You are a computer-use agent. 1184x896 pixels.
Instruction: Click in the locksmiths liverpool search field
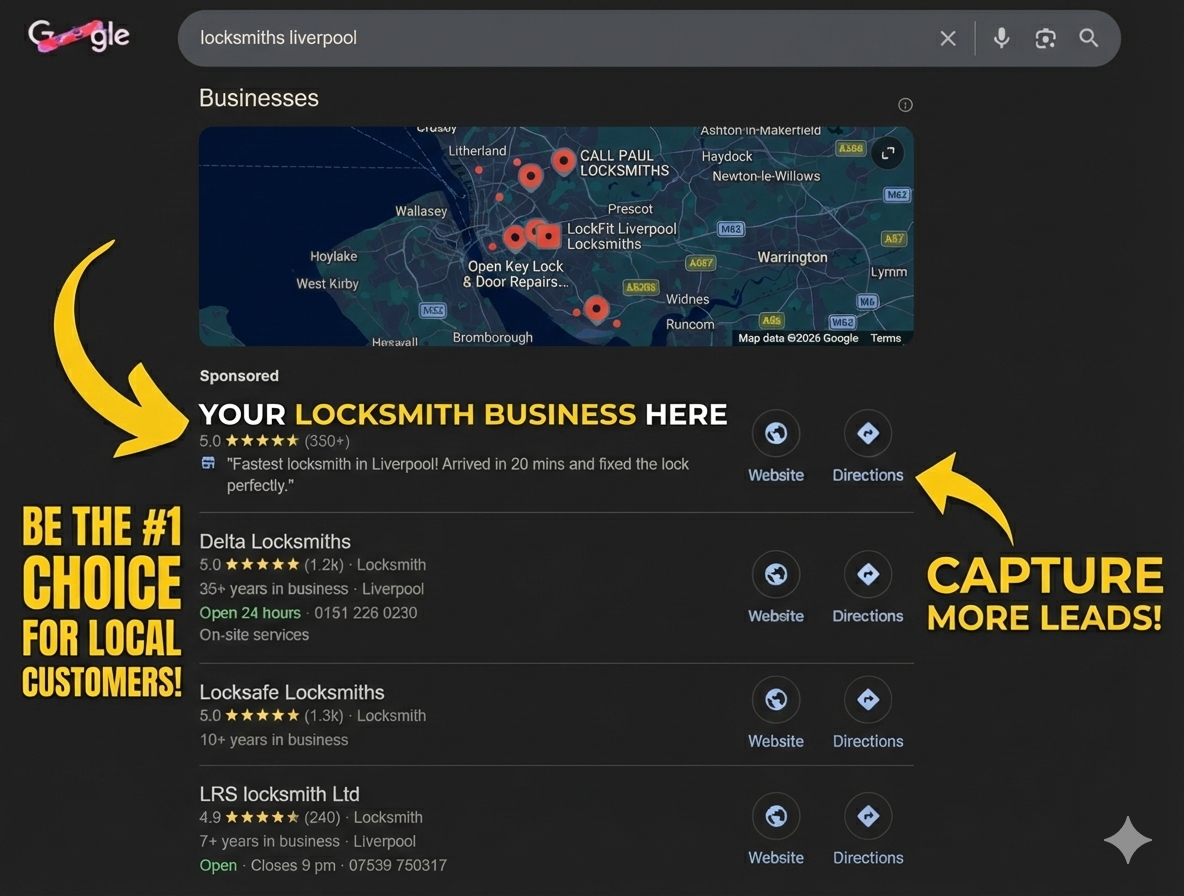point(550,38)
